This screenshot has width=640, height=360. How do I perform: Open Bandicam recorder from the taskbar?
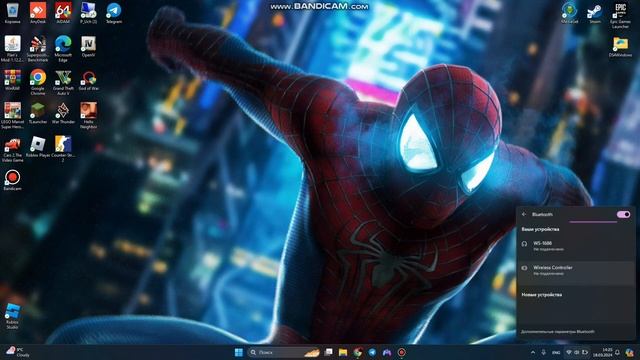tap(402, 352)
